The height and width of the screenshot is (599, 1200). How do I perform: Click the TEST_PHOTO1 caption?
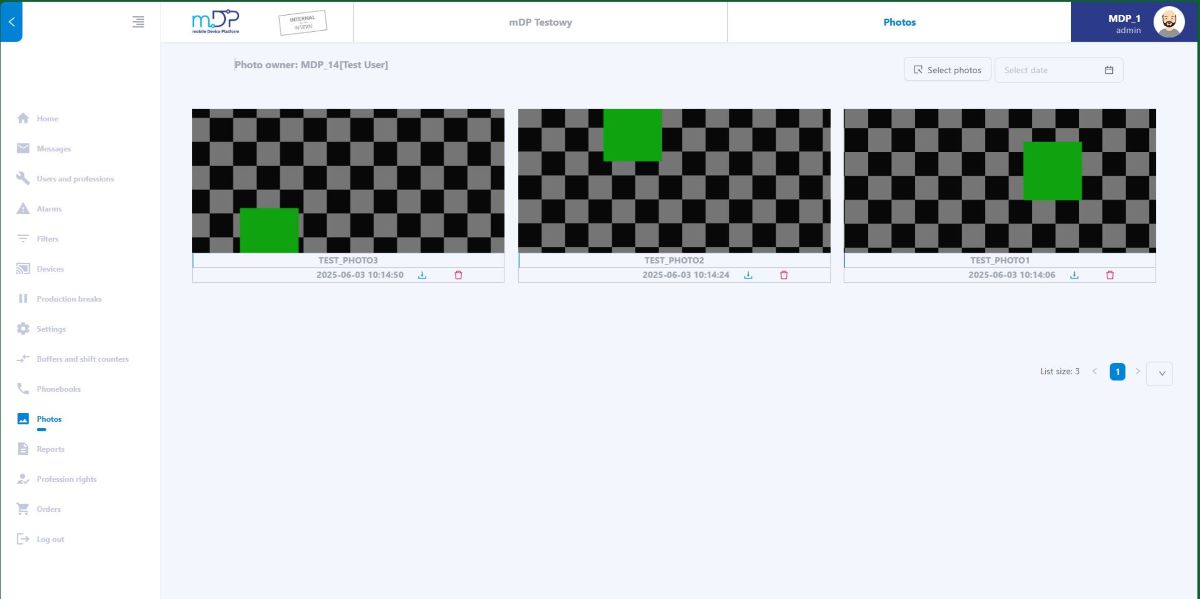click(x=1000, y=260)
